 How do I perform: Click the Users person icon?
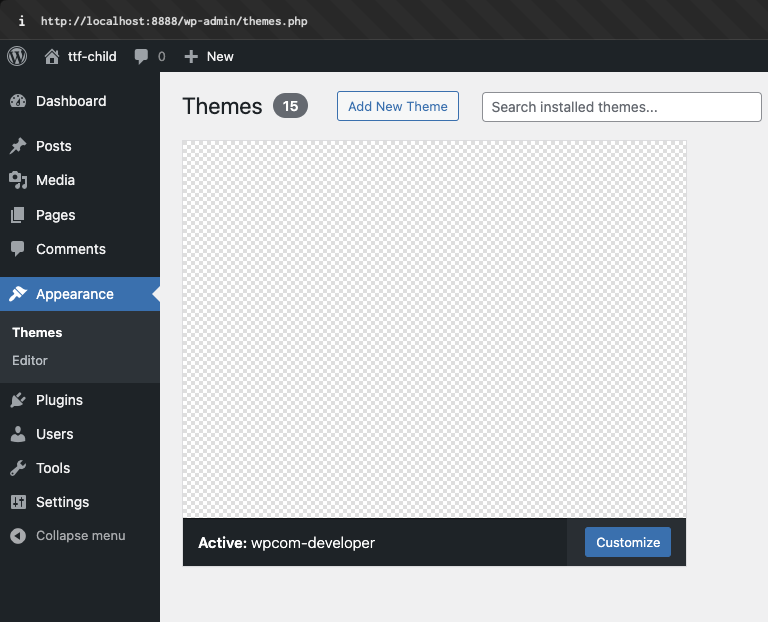point(18,434)
